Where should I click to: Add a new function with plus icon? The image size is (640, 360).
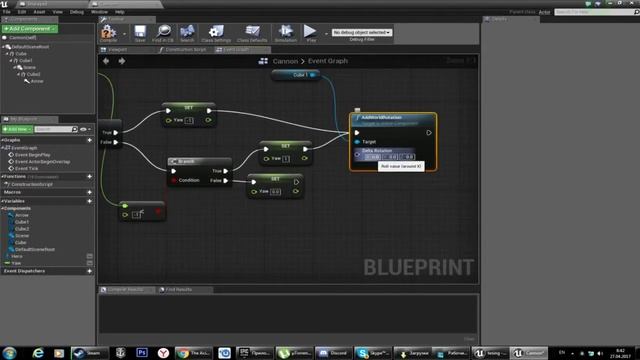(89, 176)
